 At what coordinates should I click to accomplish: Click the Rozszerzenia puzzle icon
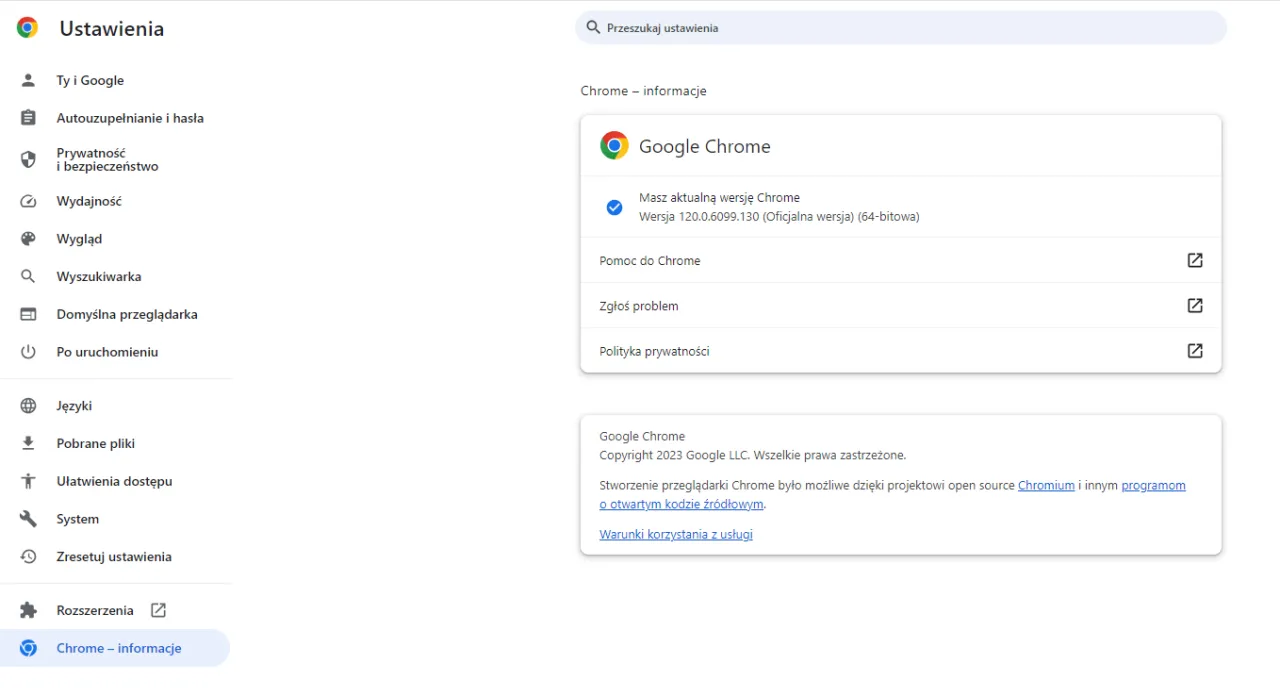point(28,610)
